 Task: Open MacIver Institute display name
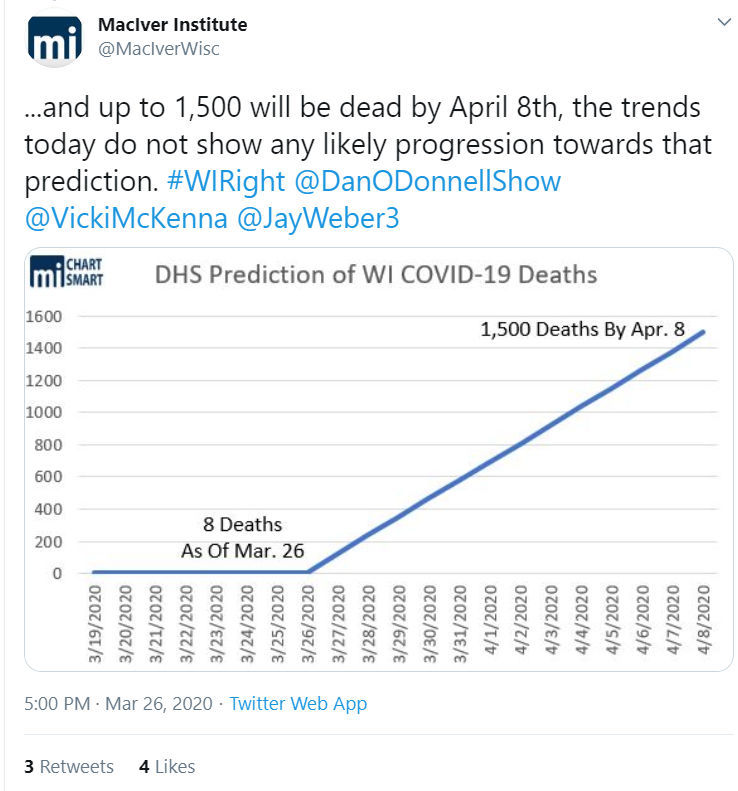point(173,24)
